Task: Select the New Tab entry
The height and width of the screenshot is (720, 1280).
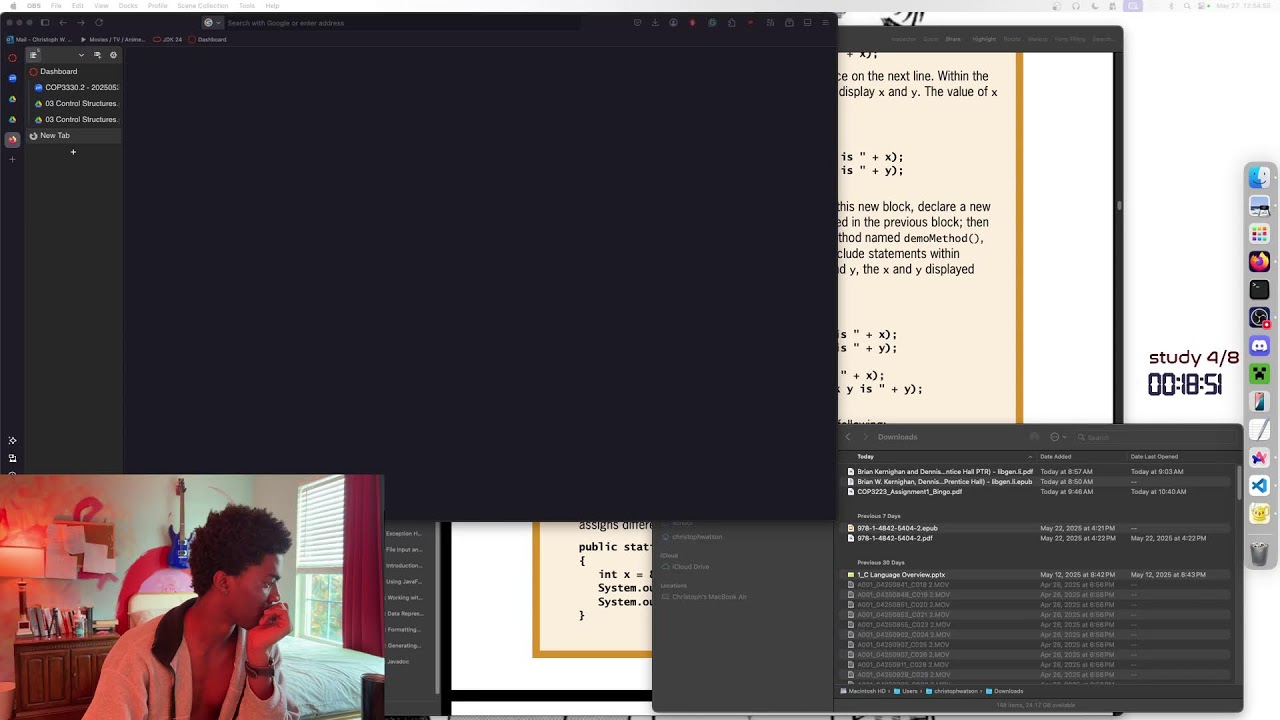Action: pos(74,135)
